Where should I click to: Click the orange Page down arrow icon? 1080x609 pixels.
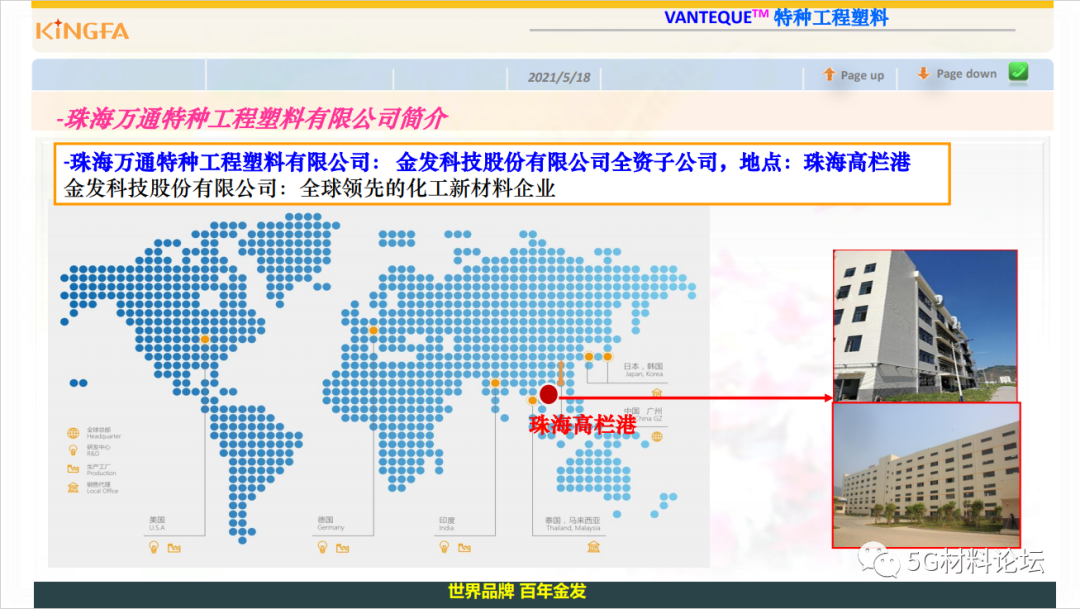[924, 73]
